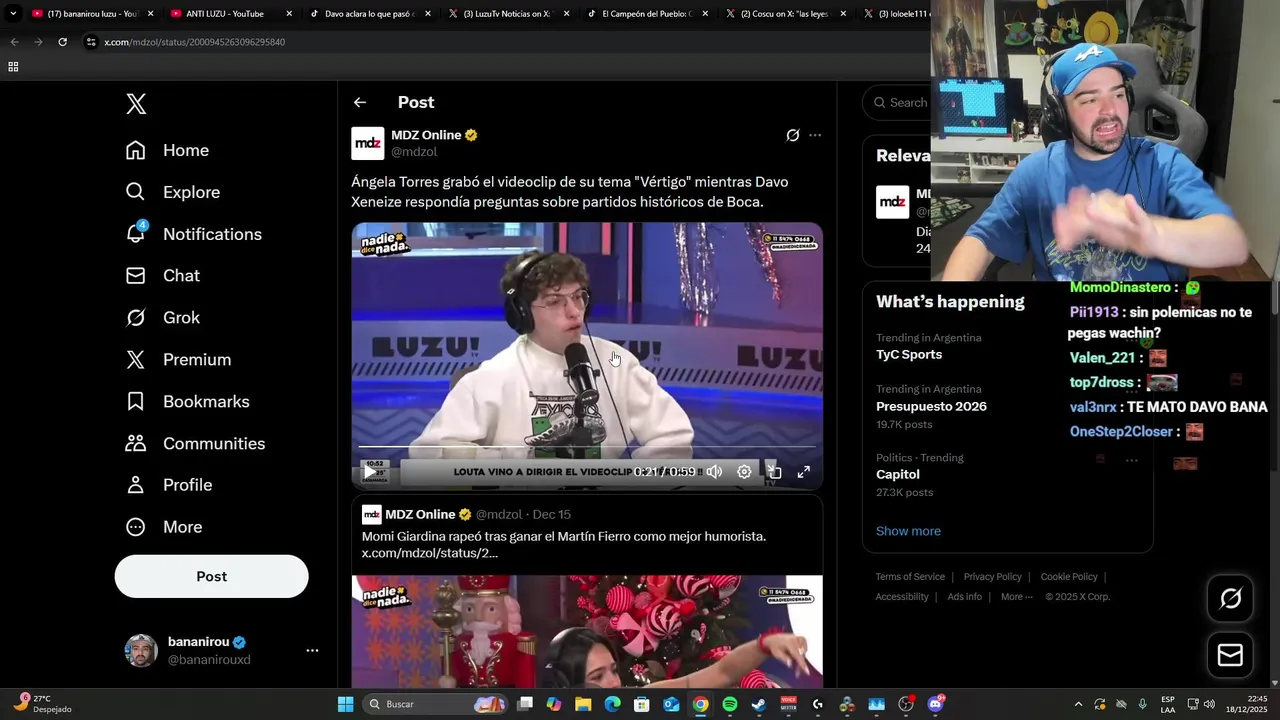The height and width of the screenshot is (720, 1280).
Task: Open Spotify from the taskbar
Action: coord(730,704)
